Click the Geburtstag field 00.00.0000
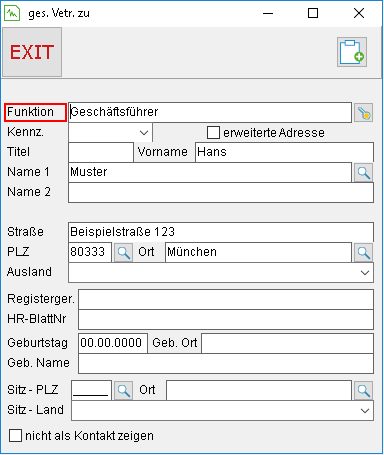This screenshot has width=384, height=455. [113, 343]
